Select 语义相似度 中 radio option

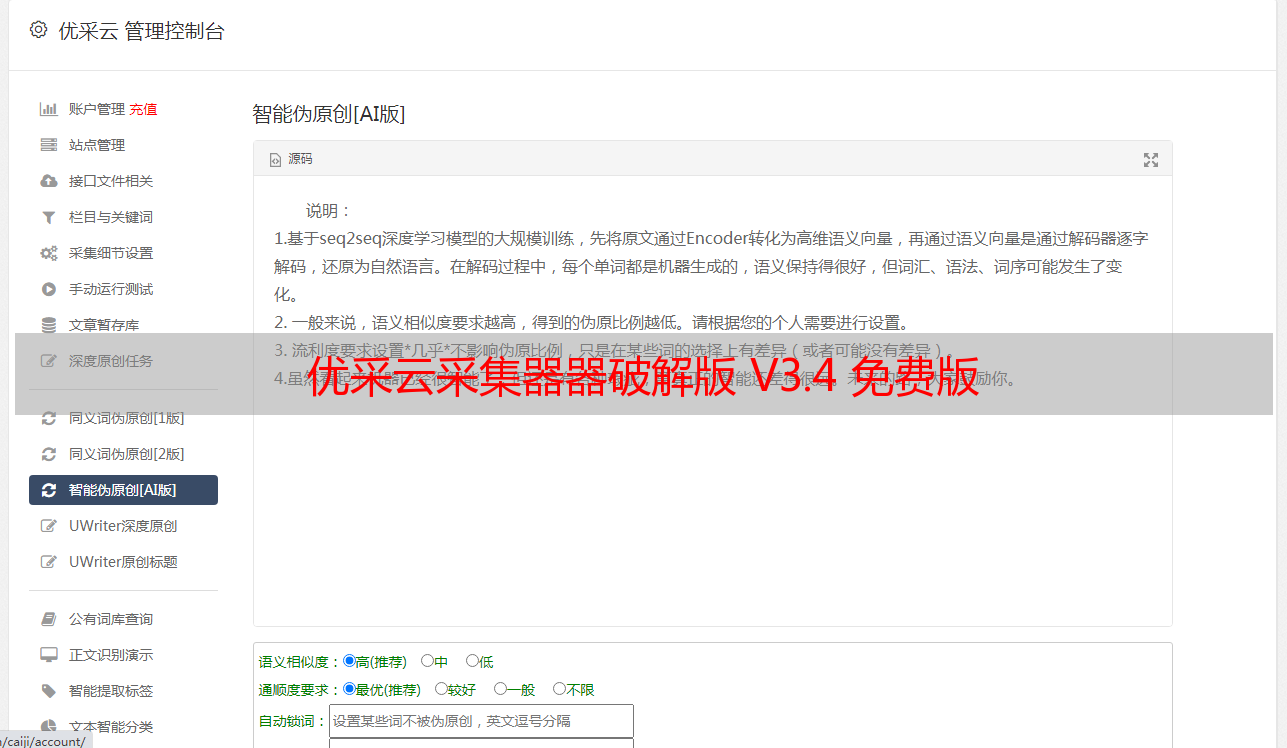428,661
